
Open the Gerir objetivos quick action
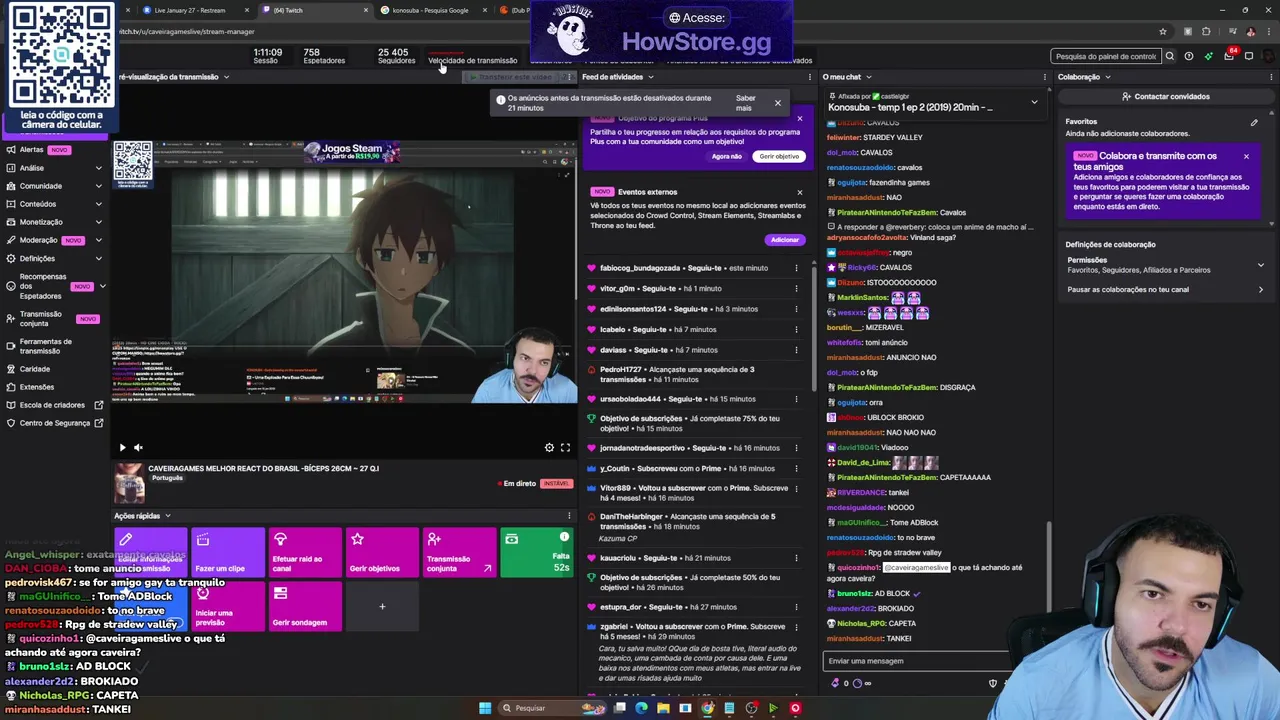point(382,552)
